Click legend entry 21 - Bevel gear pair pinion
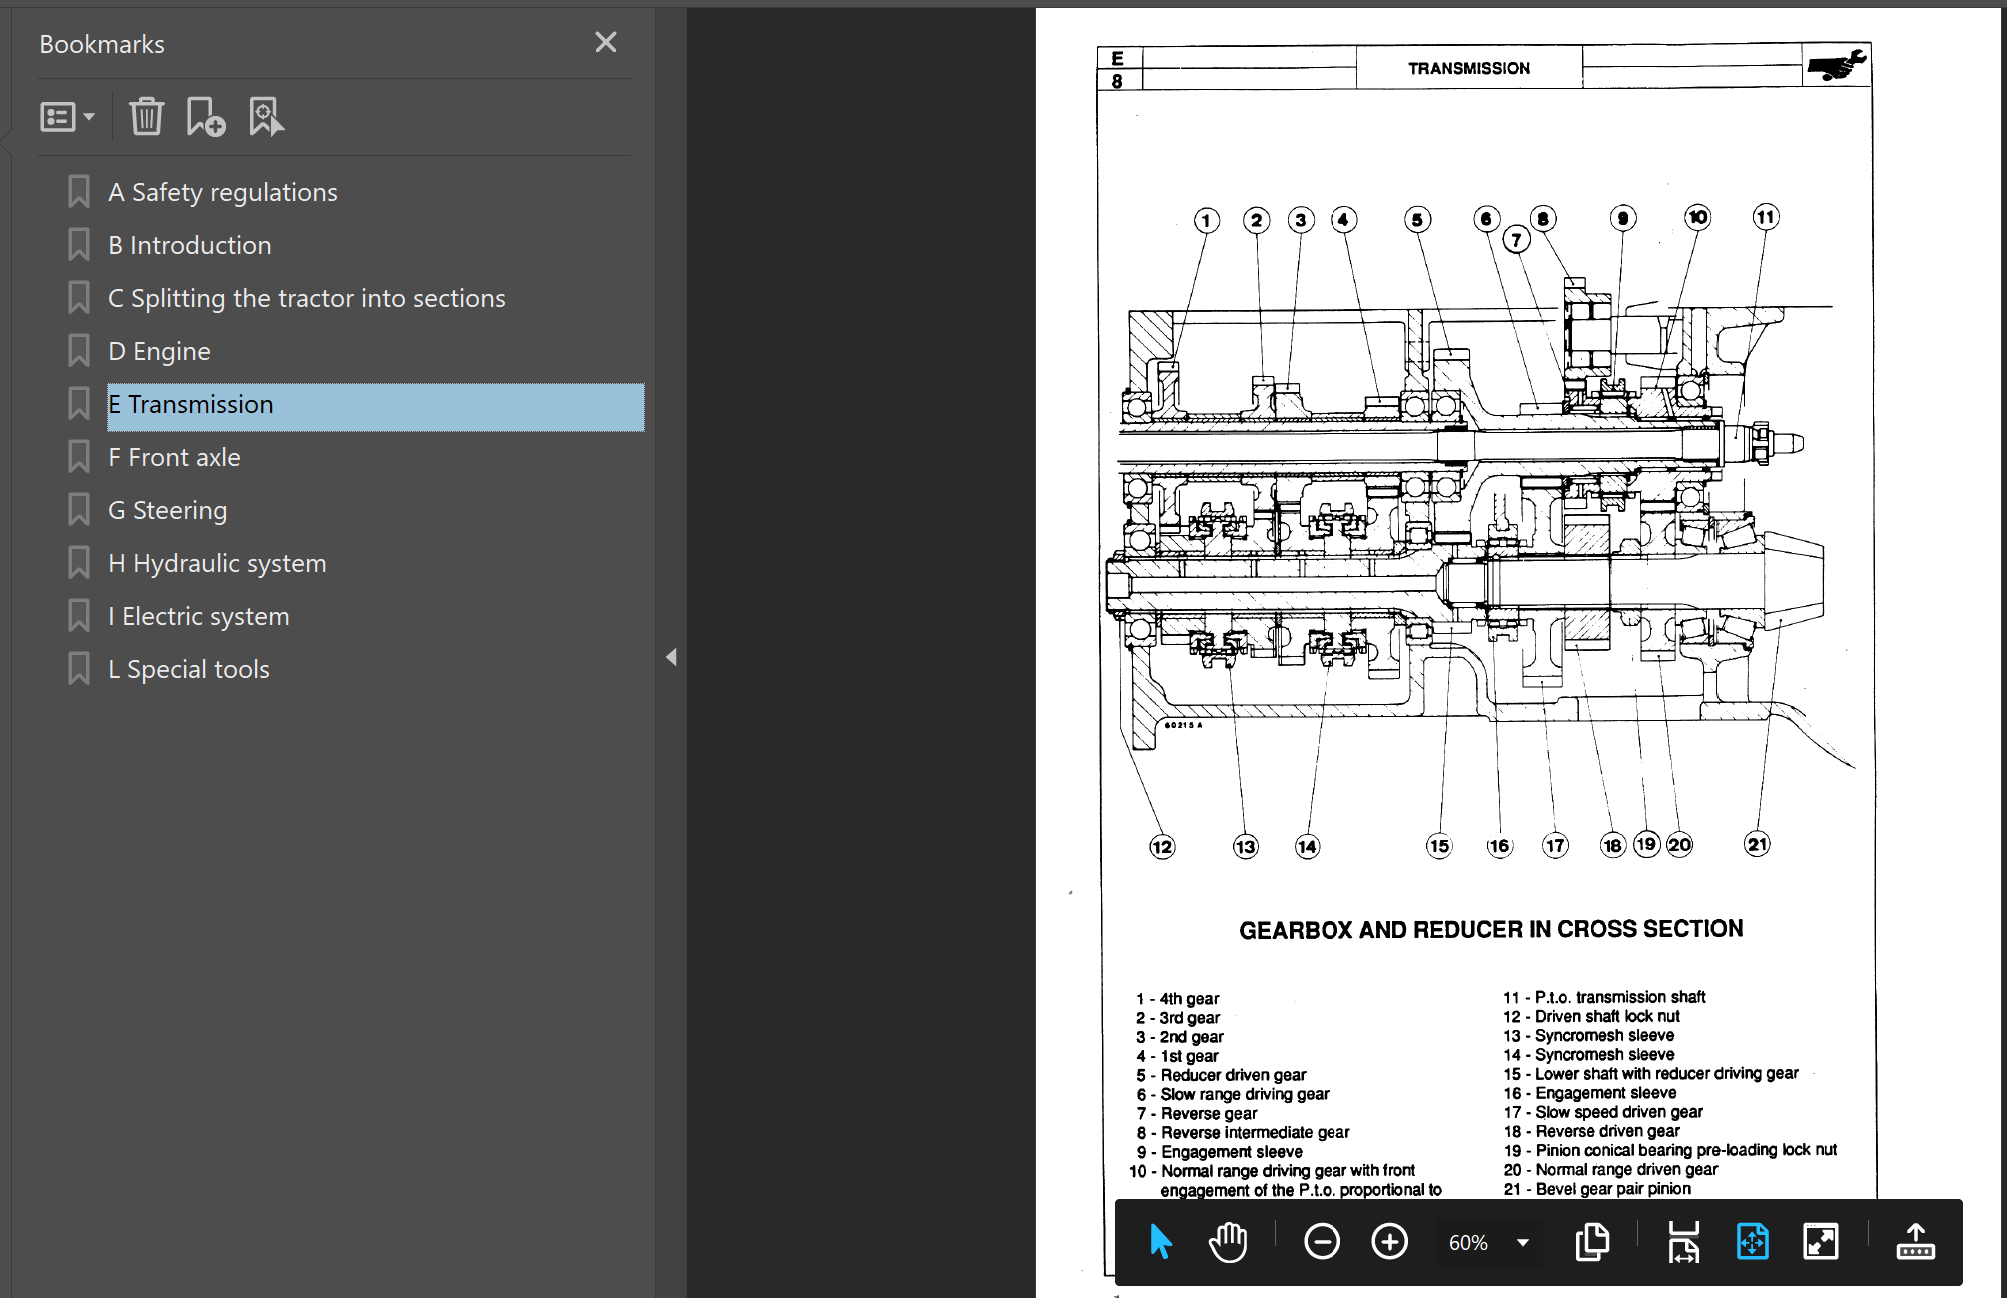The image size is (2007, 1298). 1597,1189
